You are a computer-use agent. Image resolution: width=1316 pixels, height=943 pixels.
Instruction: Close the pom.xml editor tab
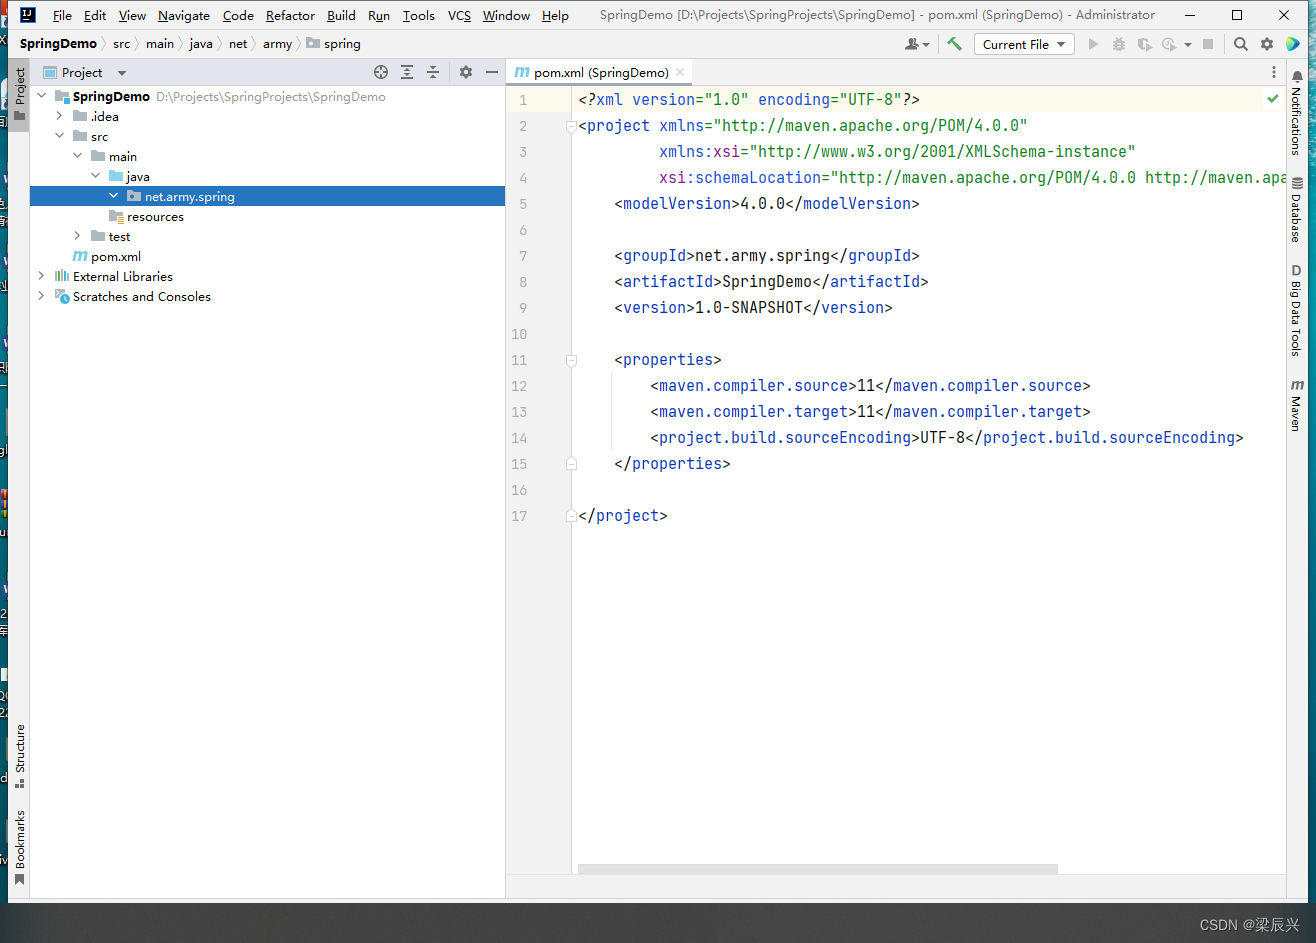point(680,72)
